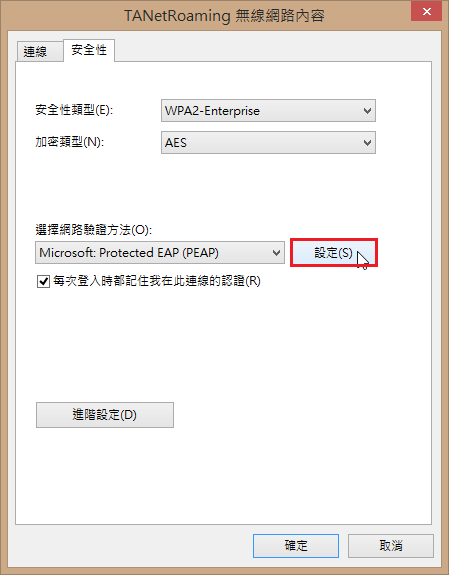Expand the Microsoft: Protected EAP (PEAP) dropdown
The image size is (449, 575).
[160, 252]
